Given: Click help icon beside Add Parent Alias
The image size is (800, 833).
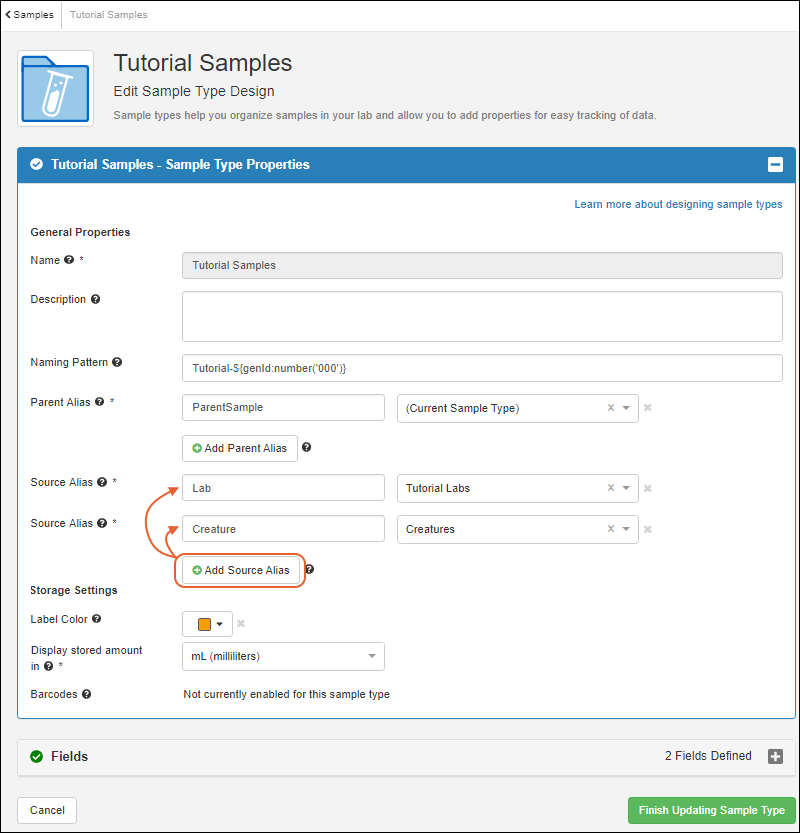Looking at the screenshot, I should 306,448.
